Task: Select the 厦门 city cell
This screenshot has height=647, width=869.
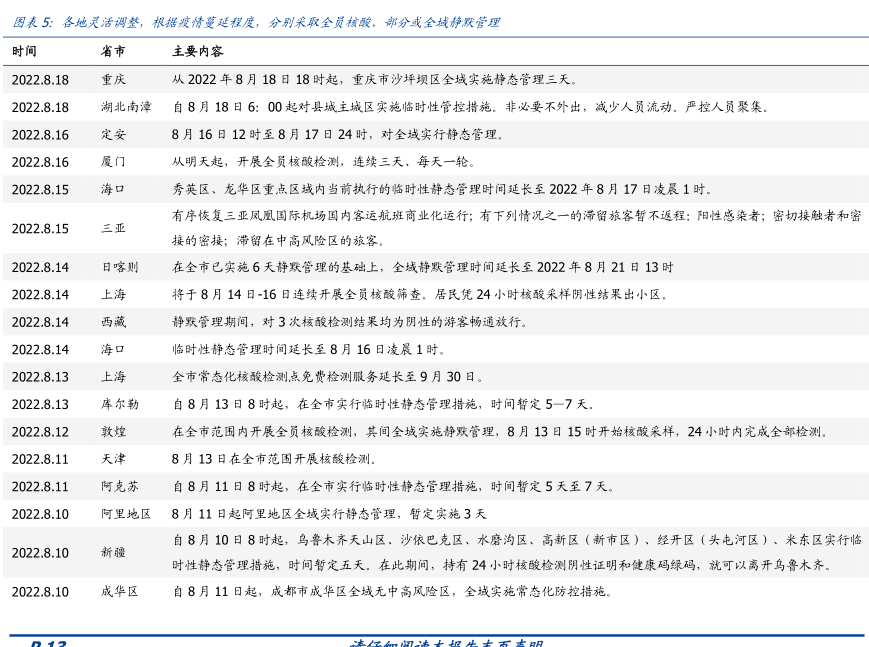Action: point(113,162)
